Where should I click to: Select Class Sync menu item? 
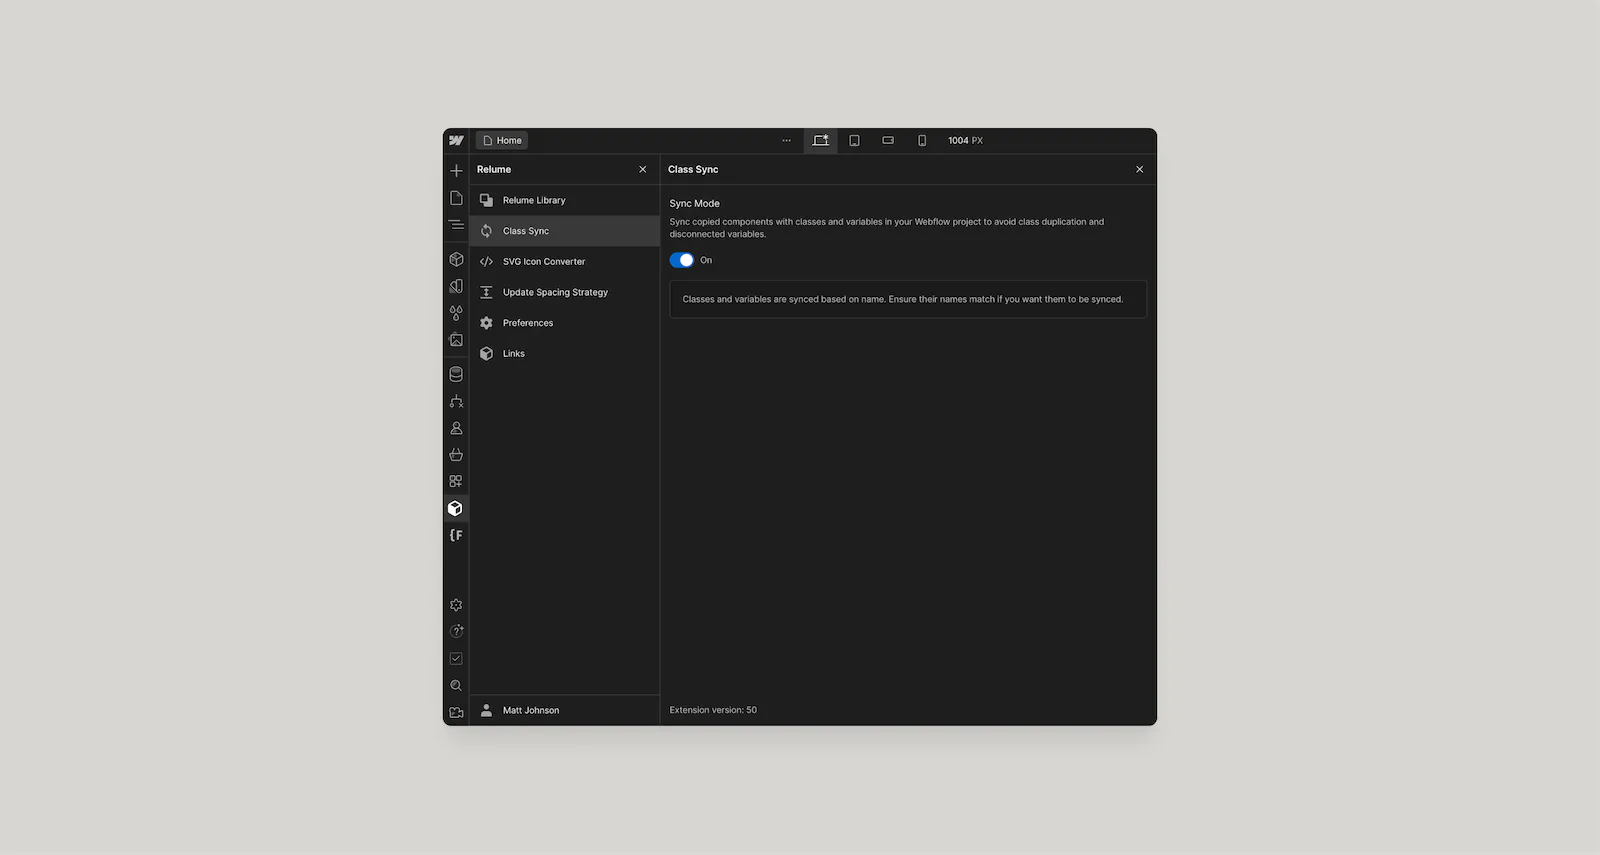coord(565,231)
